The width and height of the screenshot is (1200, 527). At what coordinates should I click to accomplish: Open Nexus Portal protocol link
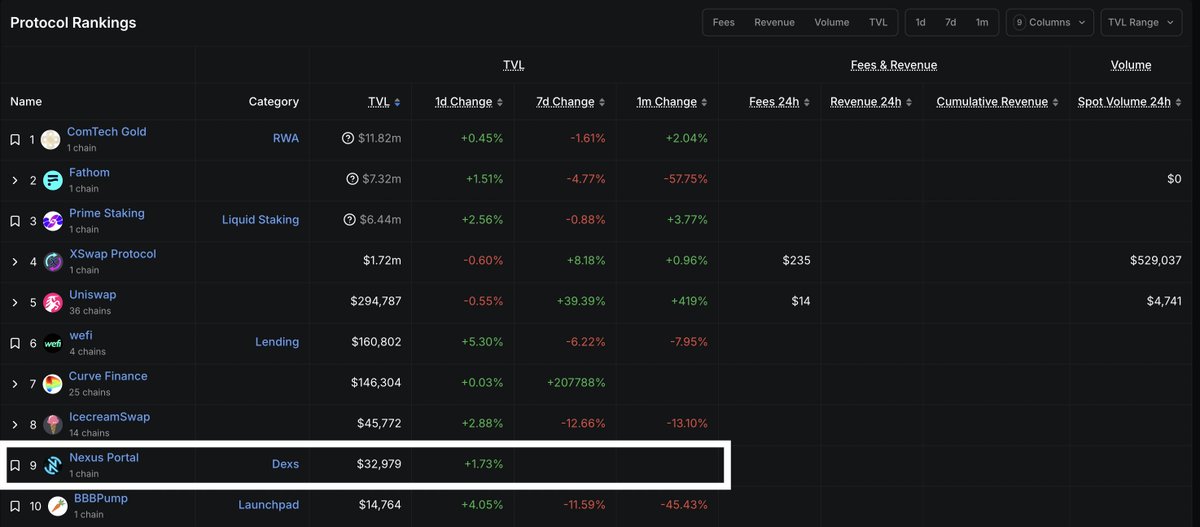[x=104, y=458]
